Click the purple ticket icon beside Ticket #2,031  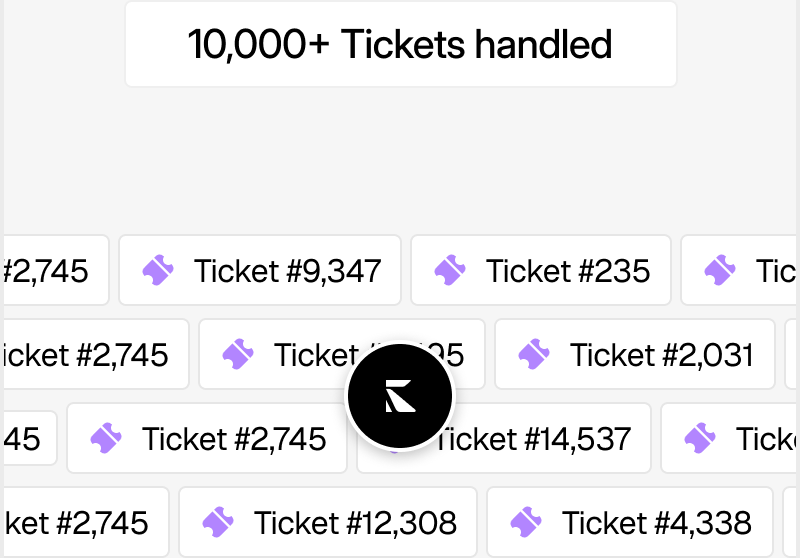534,354
